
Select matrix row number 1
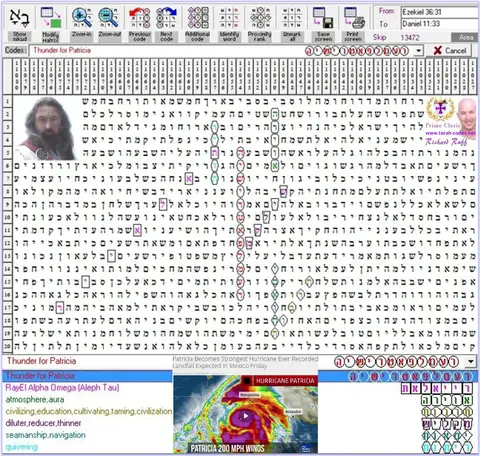8,101
